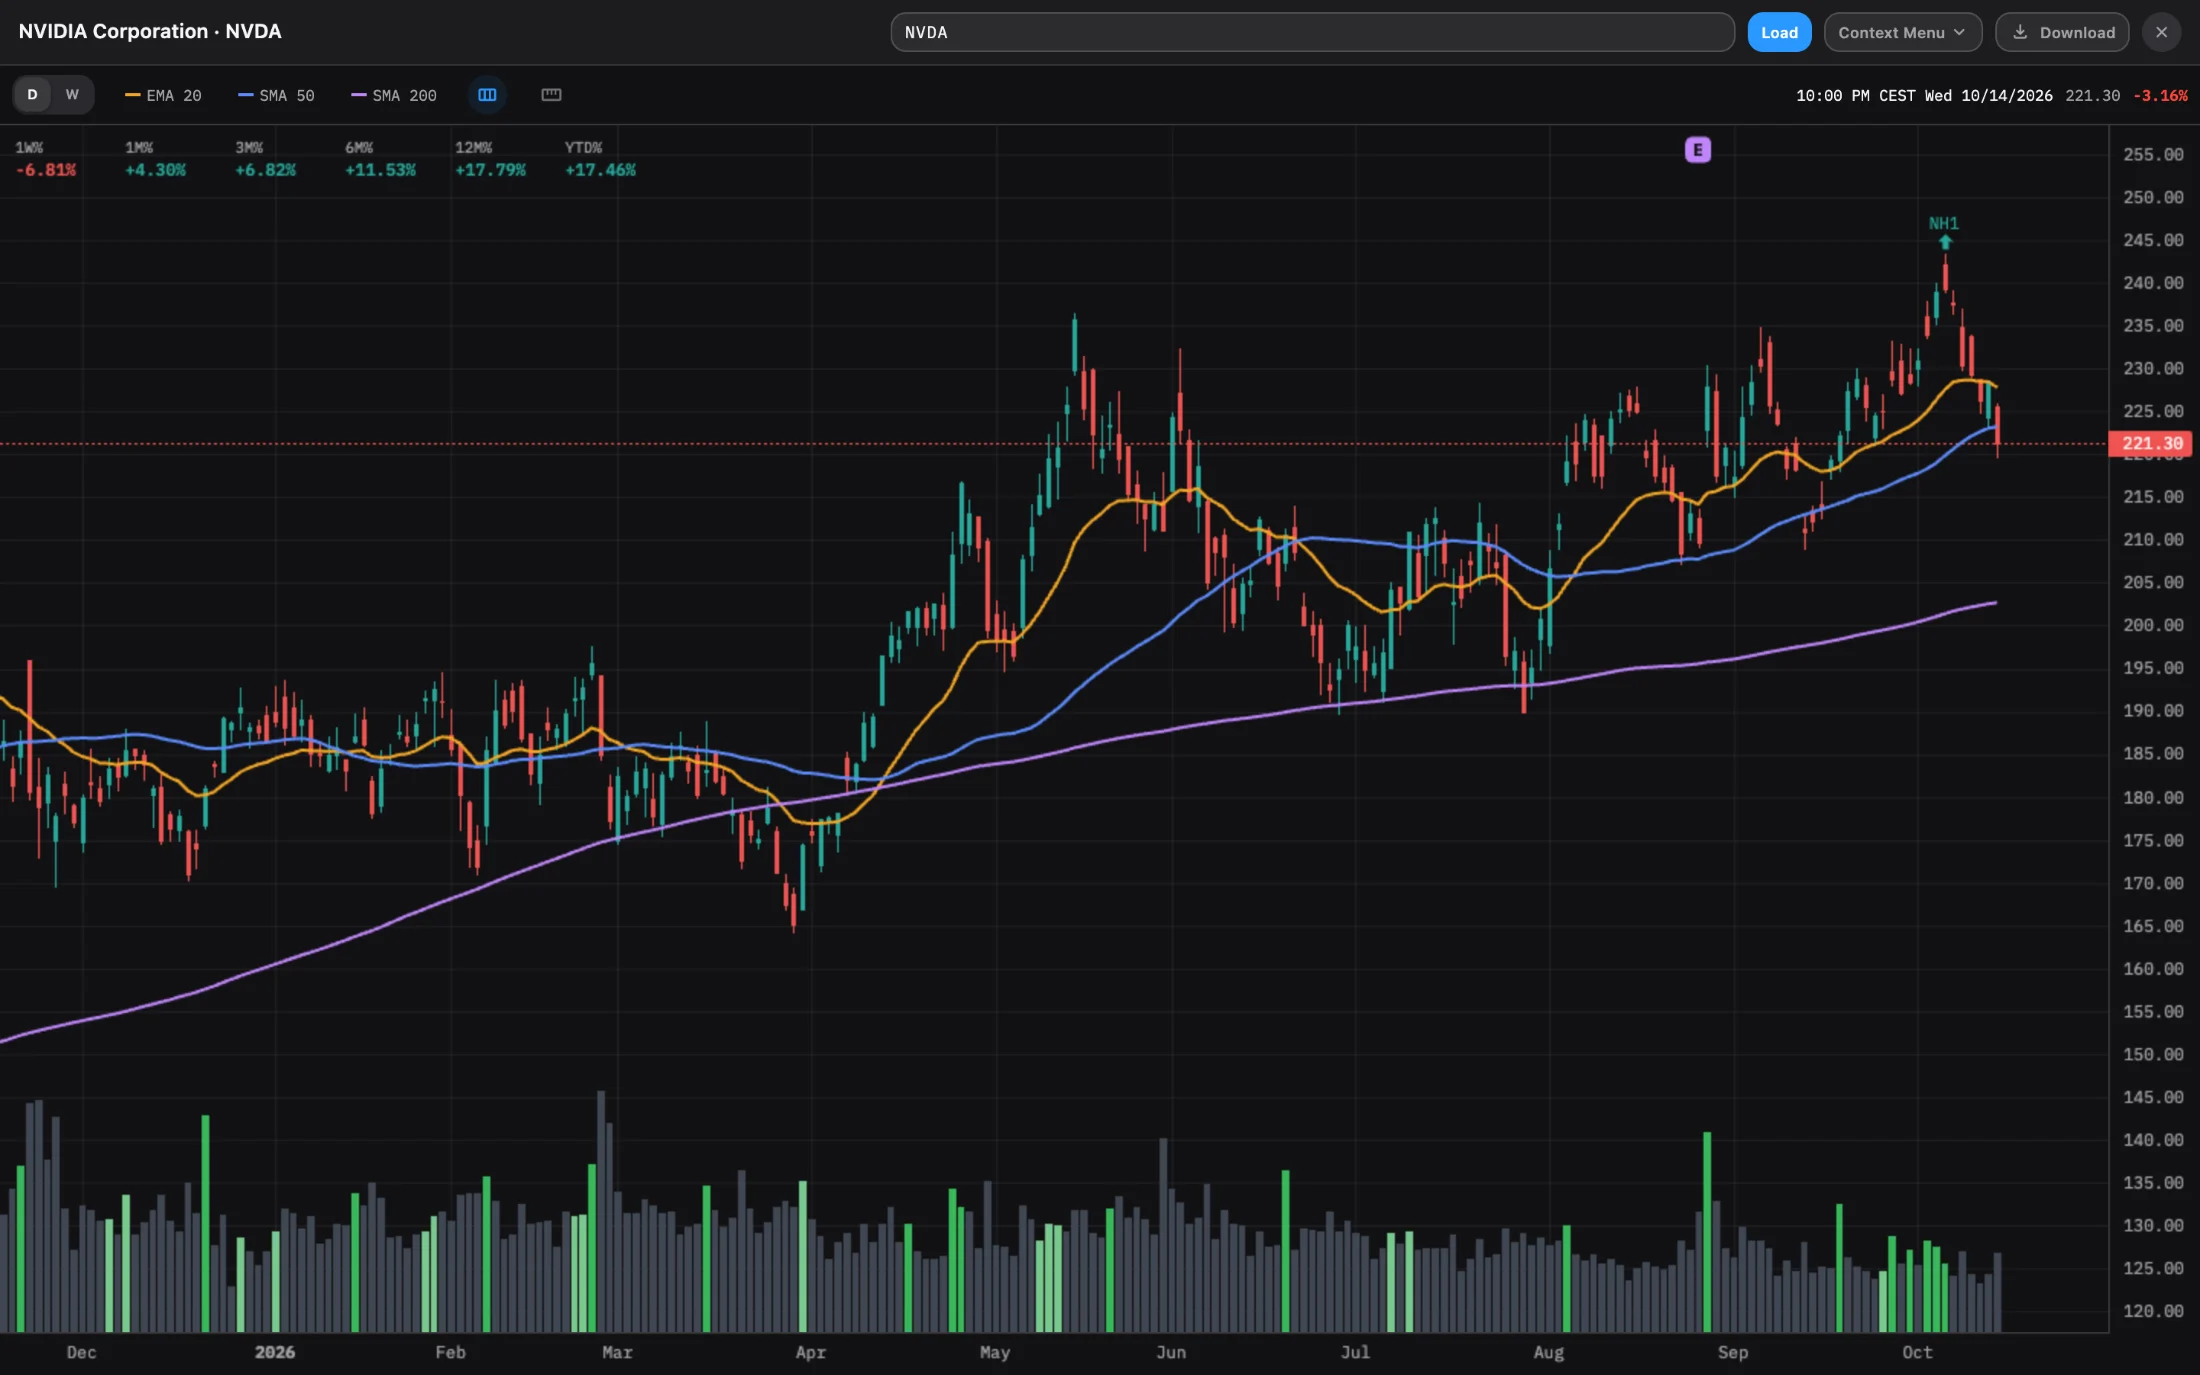Toggle the SMA 200 indicator legend
2200x1375 pixels.
click(x=394, y=95)
